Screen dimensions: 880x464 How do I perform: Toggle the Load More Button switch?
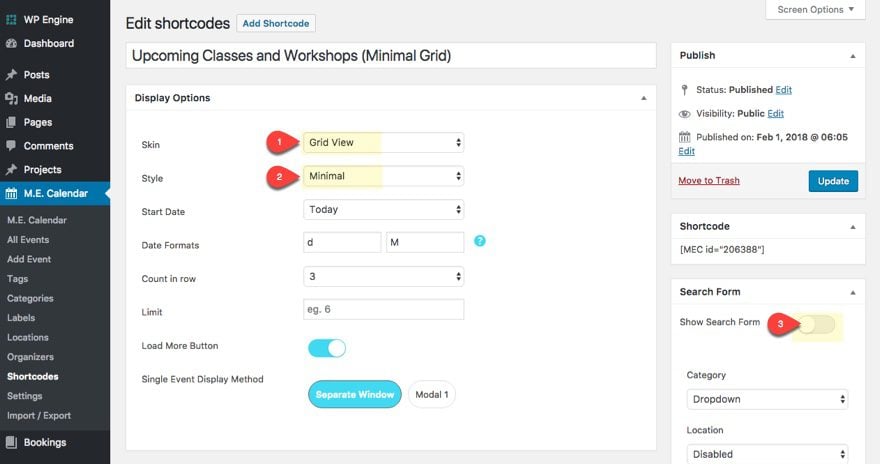click(x=327, y=348)
